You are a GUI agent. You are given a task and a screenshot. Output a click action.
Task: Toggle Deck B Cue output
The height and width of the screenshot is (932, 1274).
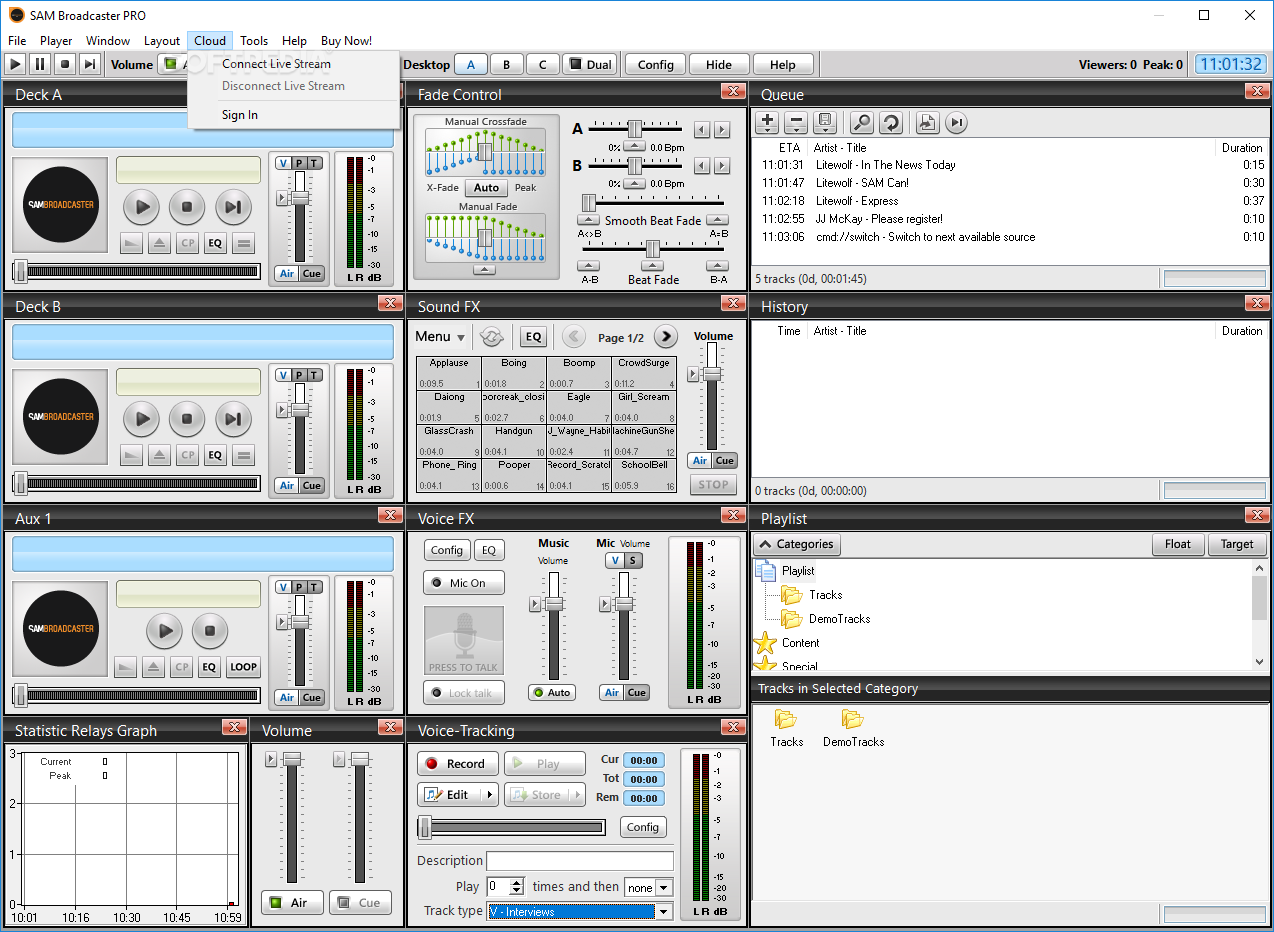312,486
